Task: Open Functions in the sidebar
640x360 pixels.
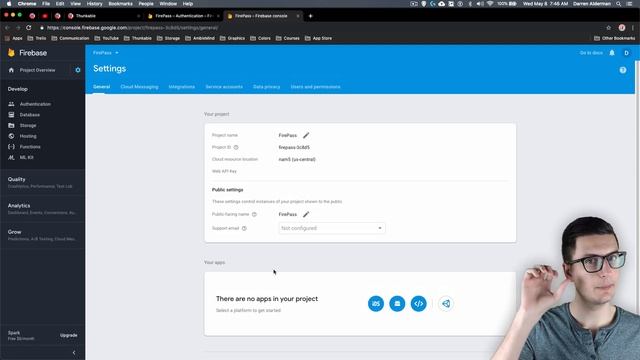Action: [x=30, y=147]
